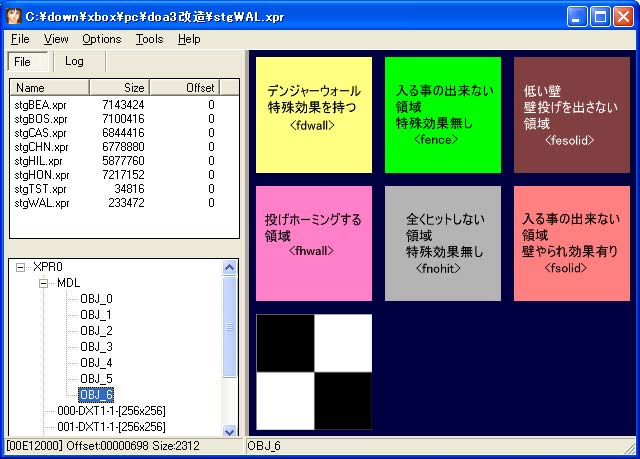Screen dimensions: 640x459
Task: Select OBJ_2 in the tree
Action: click(96, 331)
